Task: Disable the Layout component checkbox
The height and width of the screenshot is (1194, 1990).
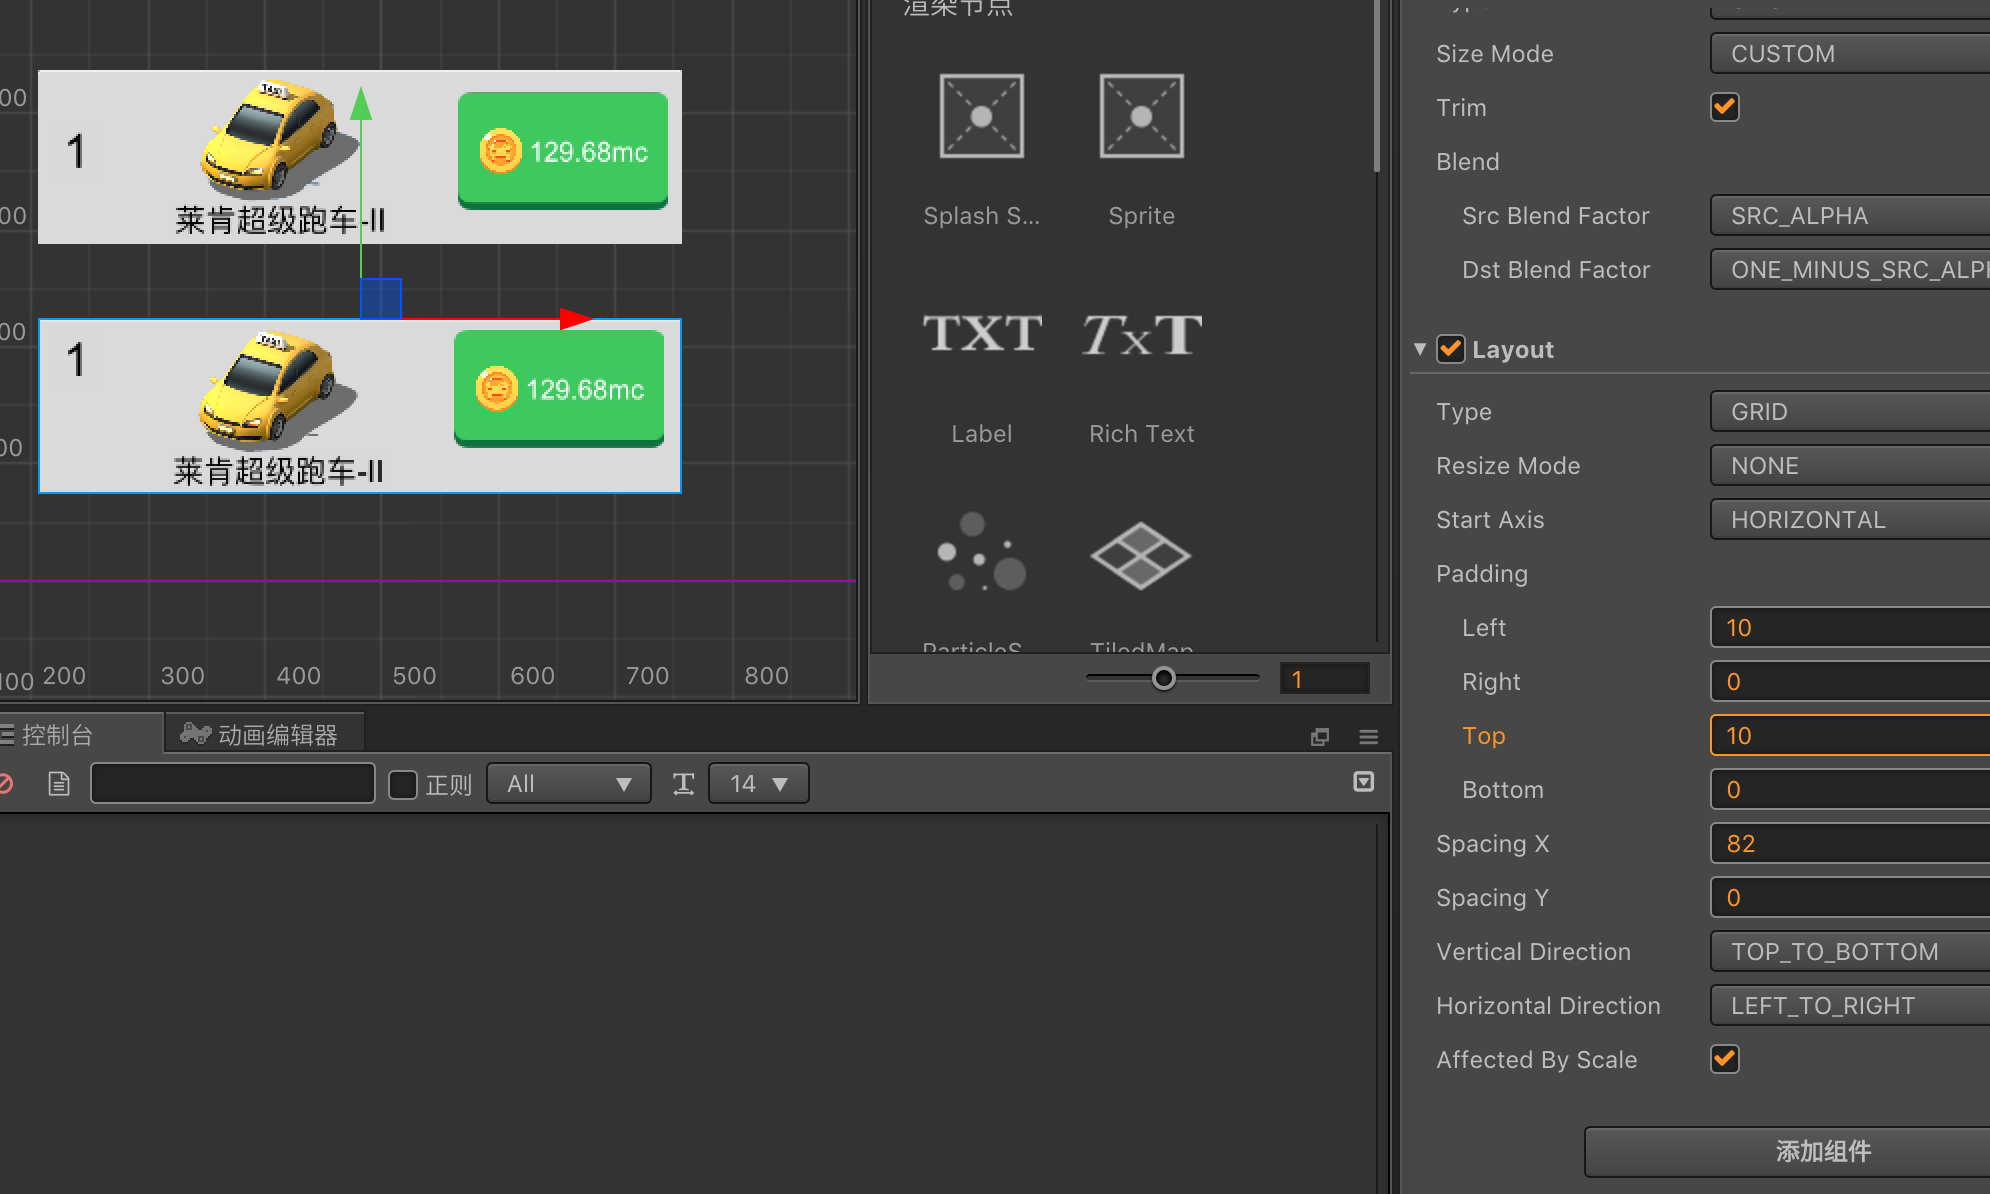Action: coord(1450,349)
